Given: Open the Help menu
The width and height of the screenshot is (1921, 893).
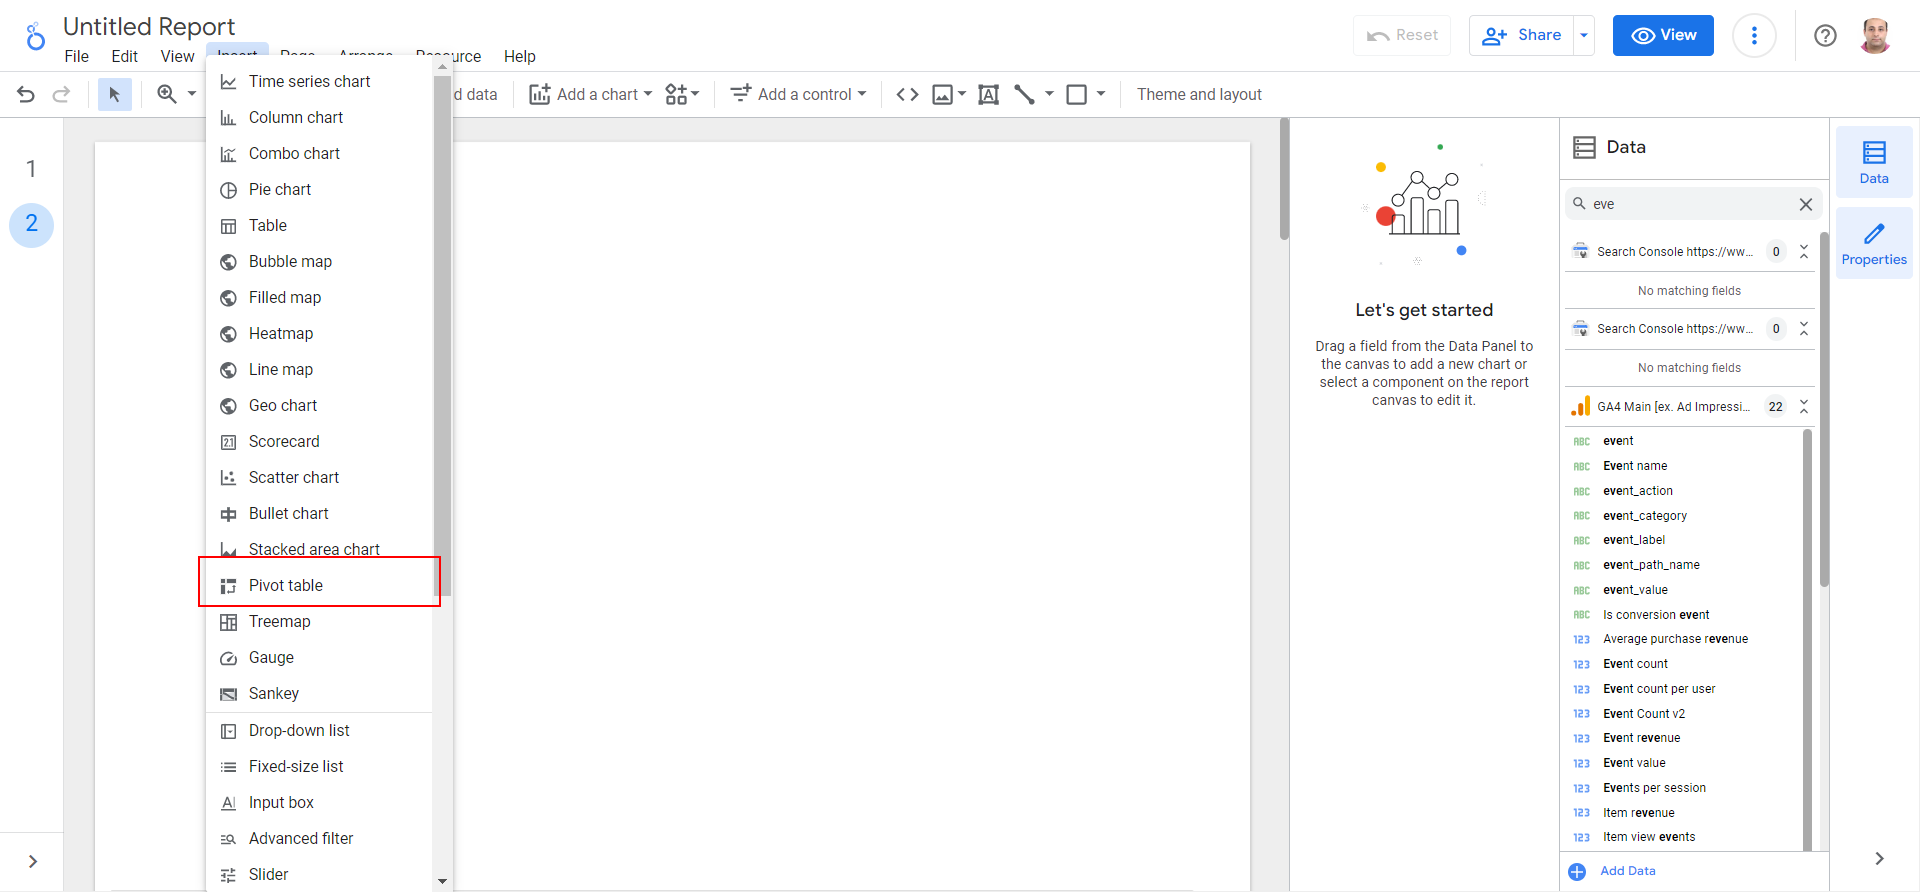Looking at the screenshot, I should [519, 56].
